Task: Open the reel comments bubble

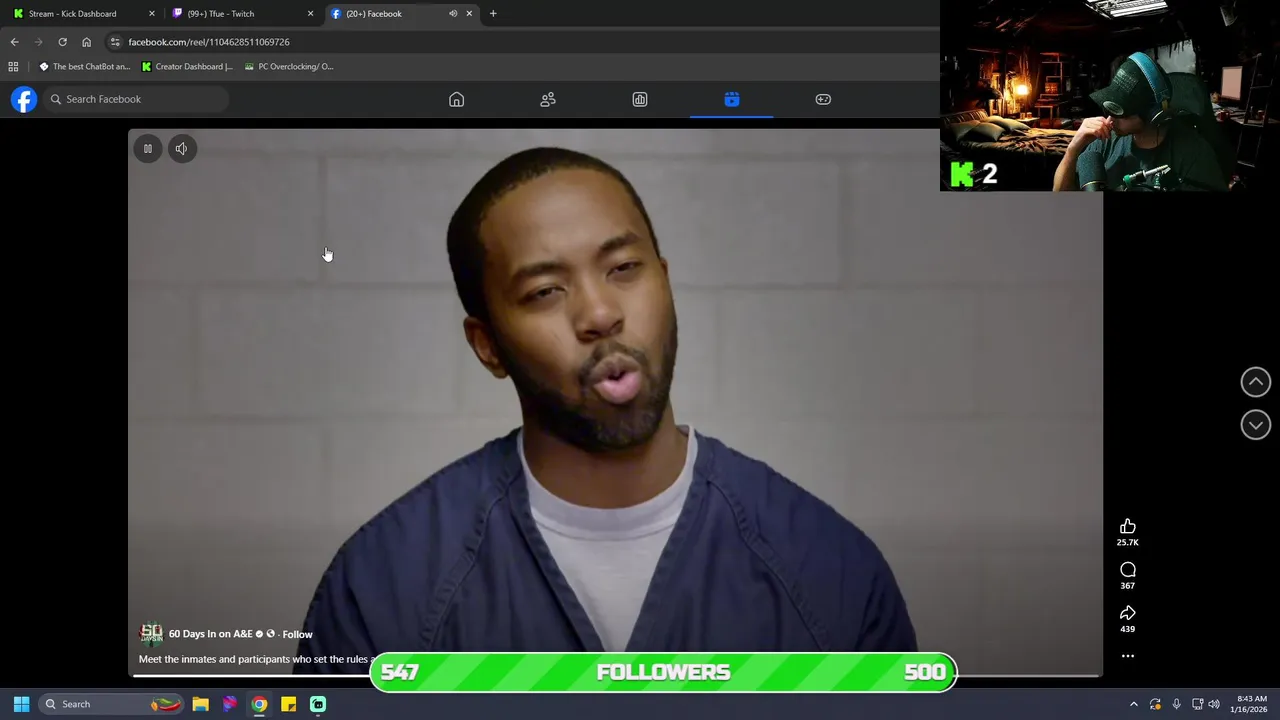Action: [x=1127, y=570]
